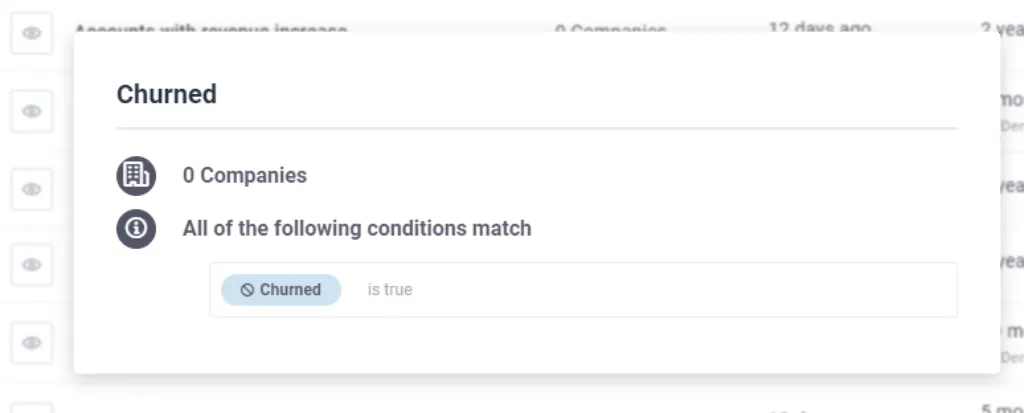Select the blue Churned condition chip
Screen dimensions: 1024x413
click(x=281, y=290)
